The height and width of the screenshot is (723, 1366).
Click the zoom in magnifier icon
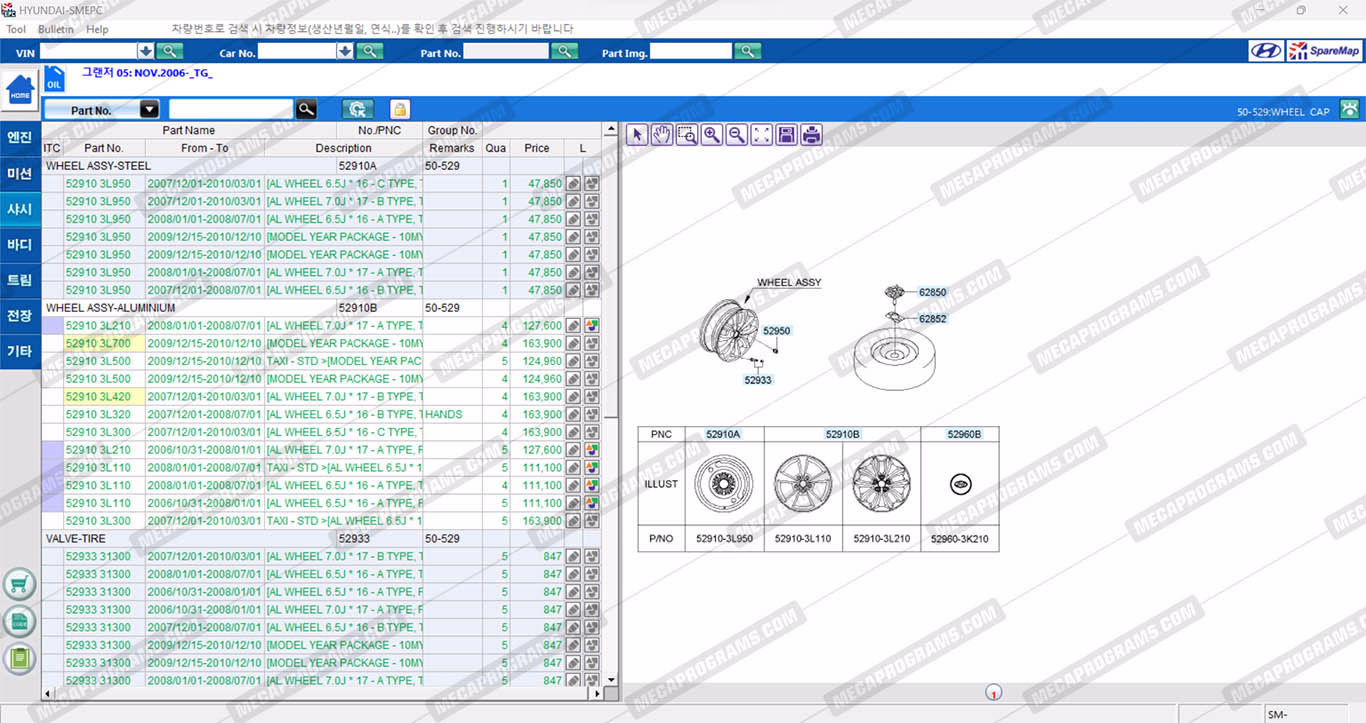coord(712,135)
